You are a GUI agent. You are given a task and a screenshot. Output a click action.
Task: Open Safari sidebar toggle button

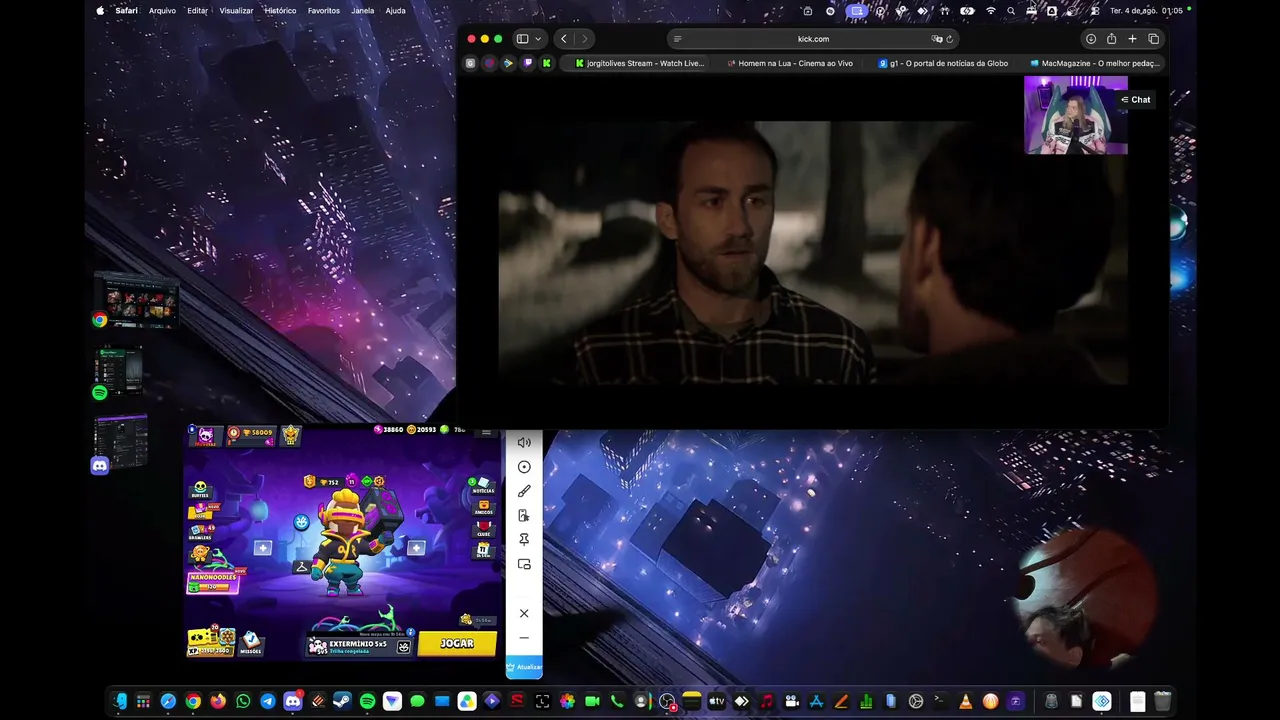pyautogui.click(x=522, y=39)
